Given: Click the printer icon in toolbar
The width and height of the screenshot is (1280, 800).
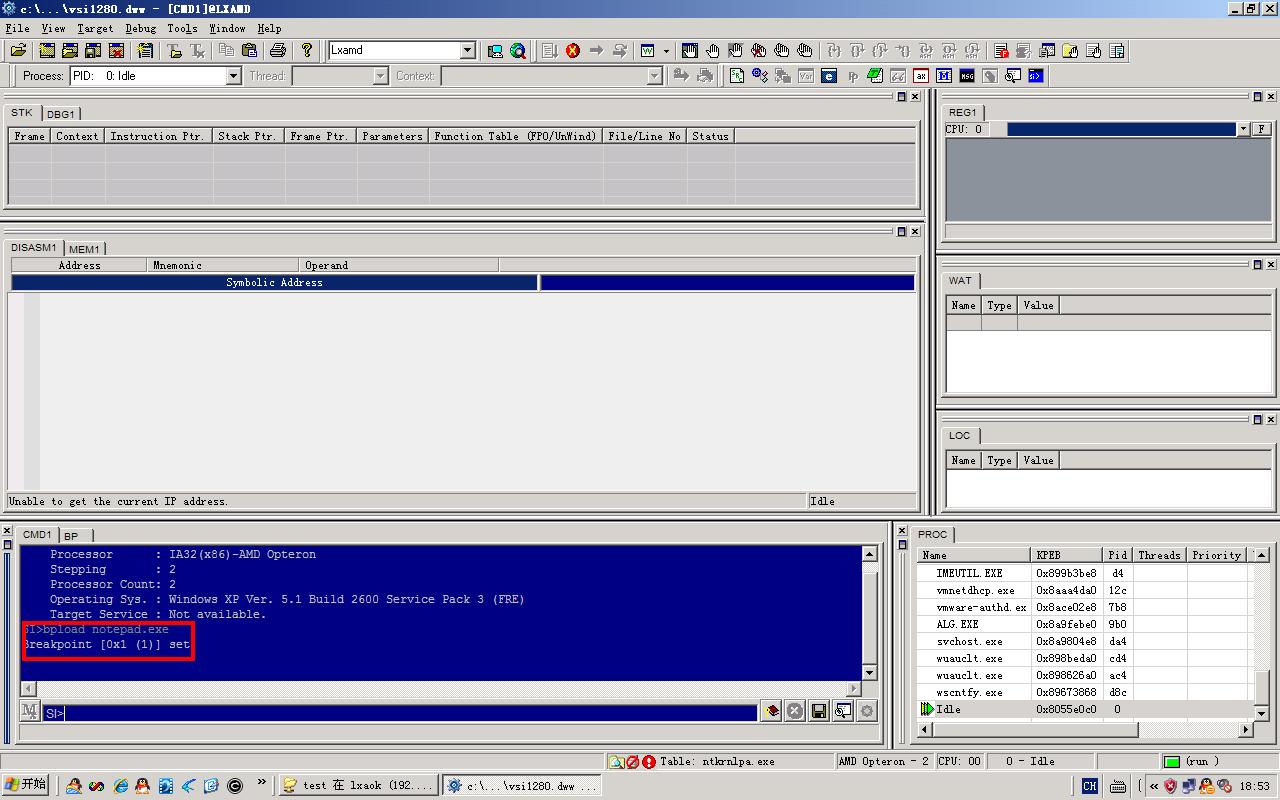Looking at the screenshot, I should coord(278,51).
